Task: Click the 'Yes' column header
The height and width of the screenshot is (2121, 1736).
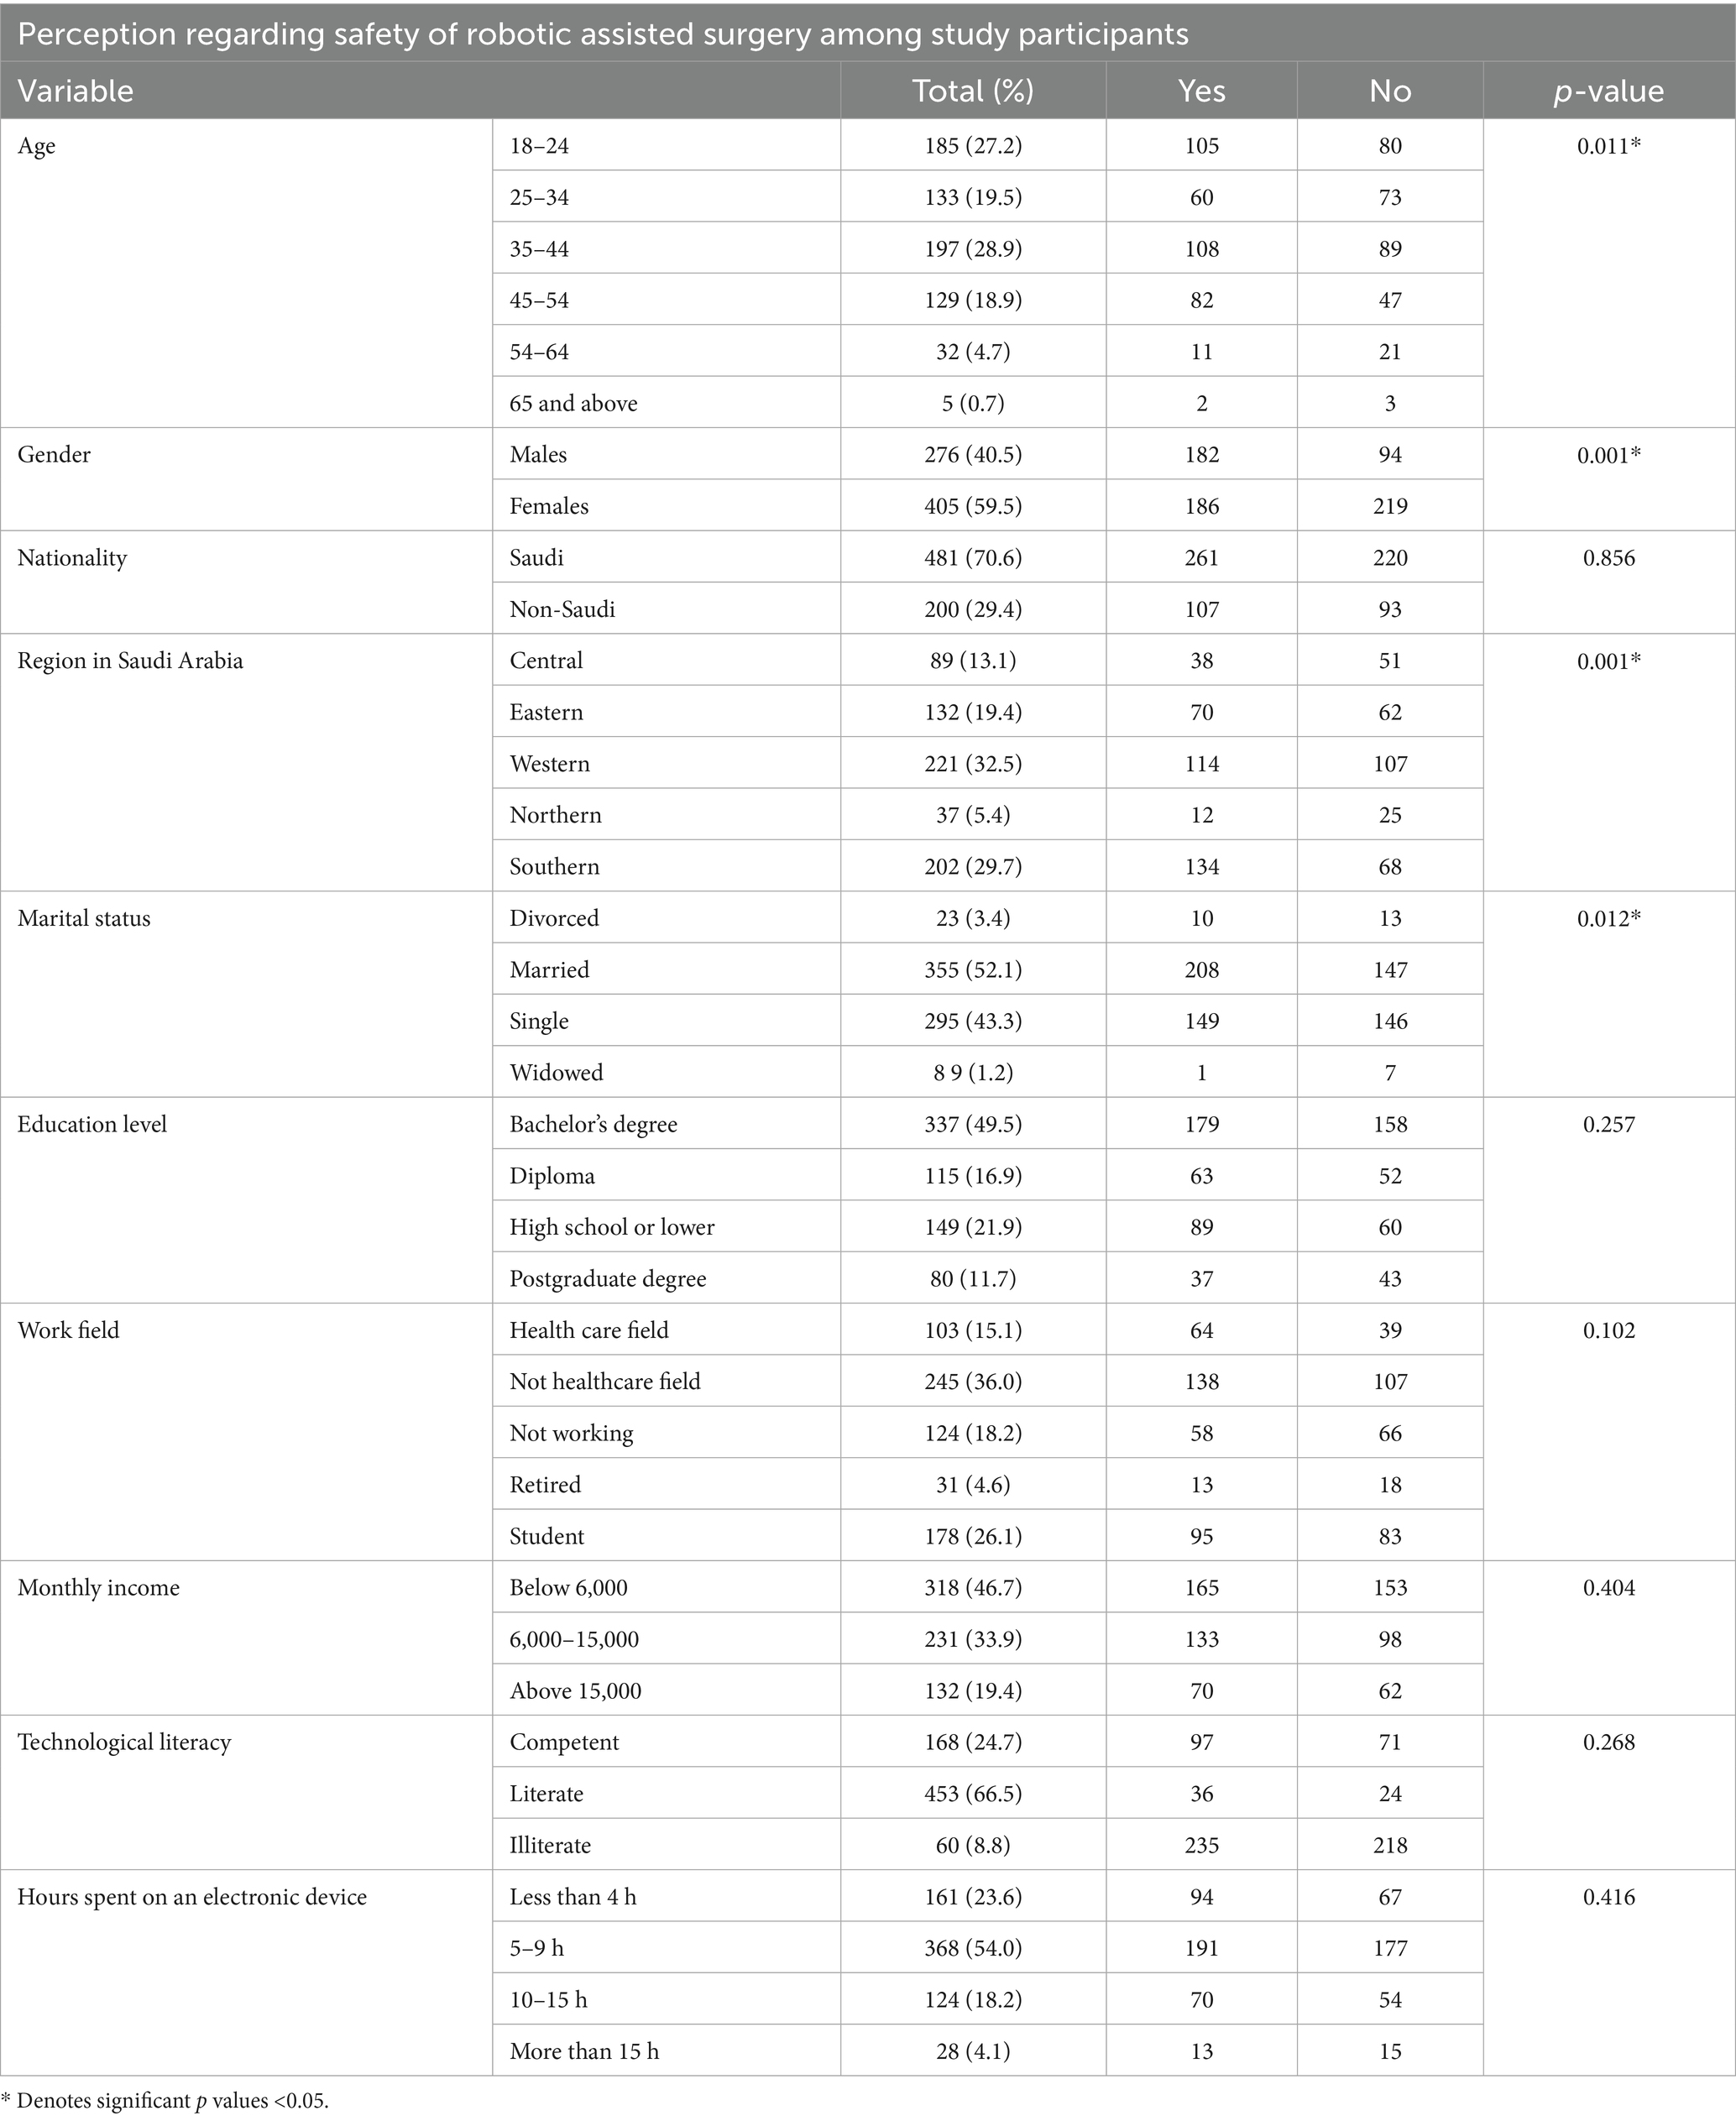Action: (1201, 91)
